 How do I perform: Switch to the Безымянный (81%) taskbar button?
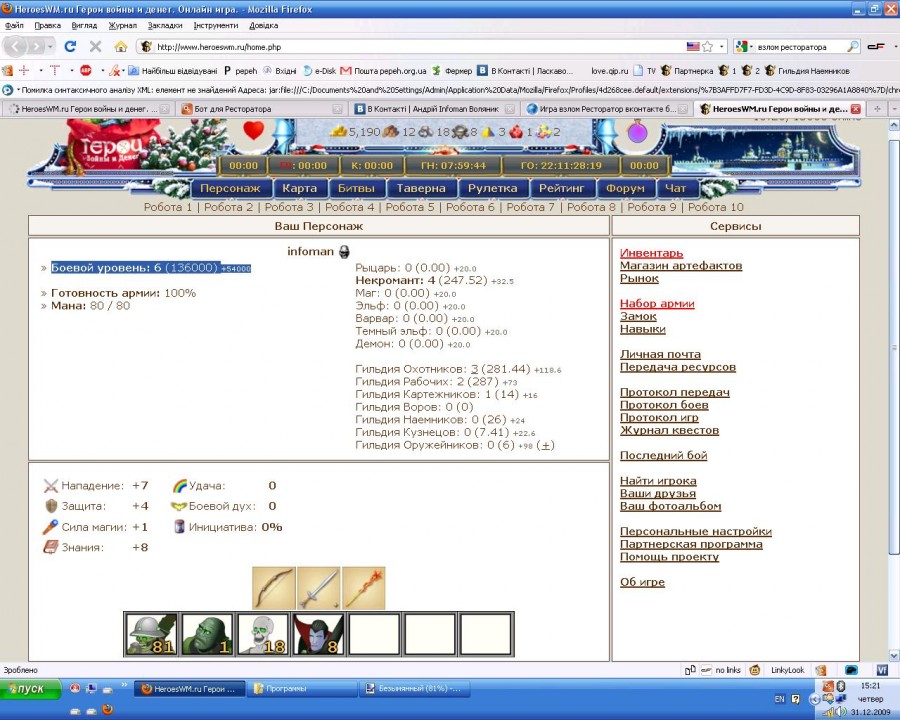(414, 689)
